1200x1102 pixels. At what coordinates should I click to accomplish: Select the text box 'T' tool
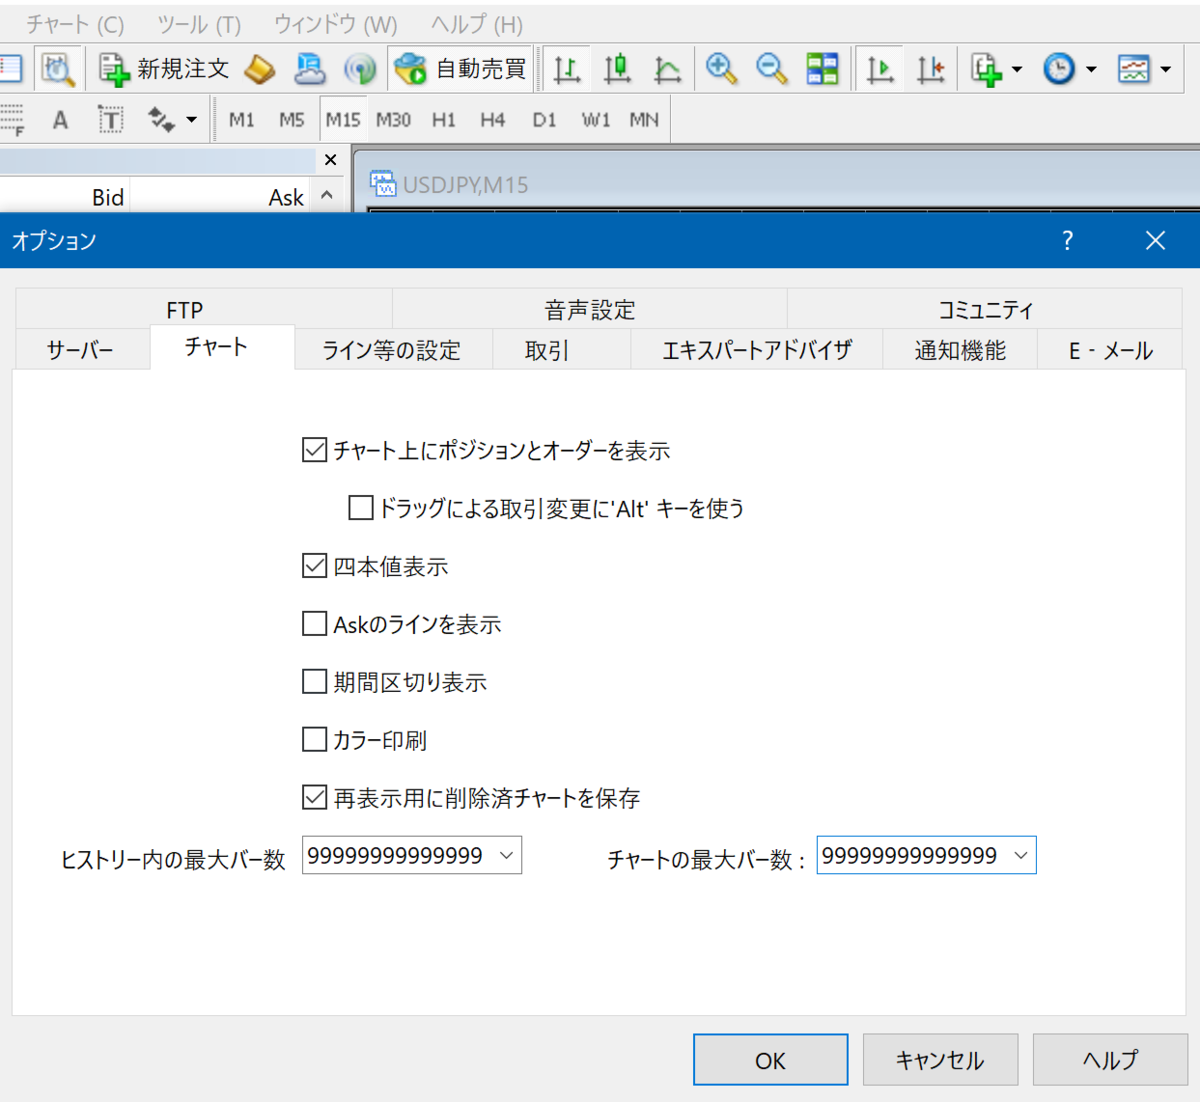(110, 121)
